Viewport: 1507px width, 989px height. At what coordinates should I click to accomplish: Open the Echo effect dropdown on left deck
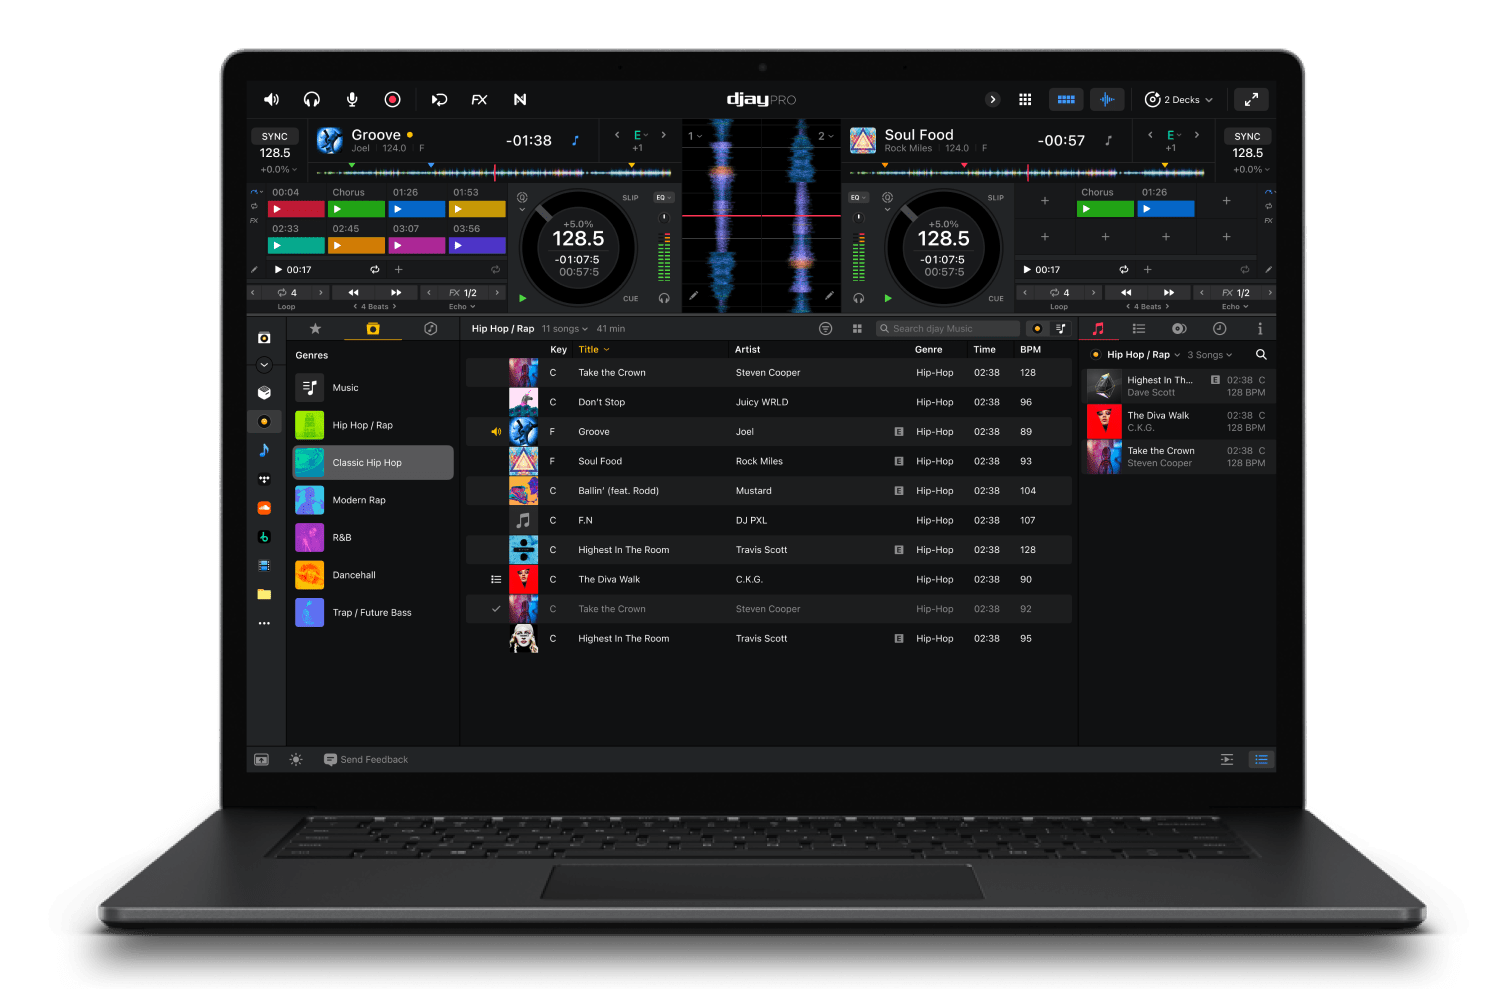tap(462, 307)
